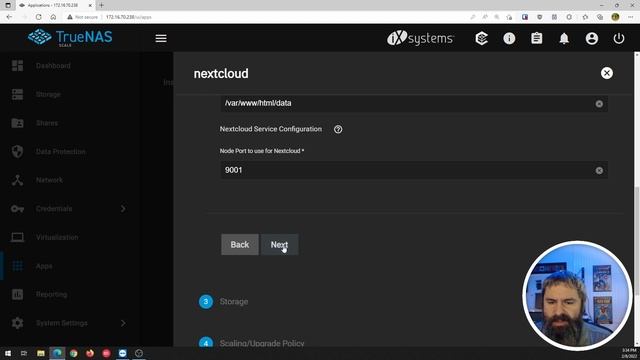Open Reporting in the sidebar

click(x=51, y=294)
